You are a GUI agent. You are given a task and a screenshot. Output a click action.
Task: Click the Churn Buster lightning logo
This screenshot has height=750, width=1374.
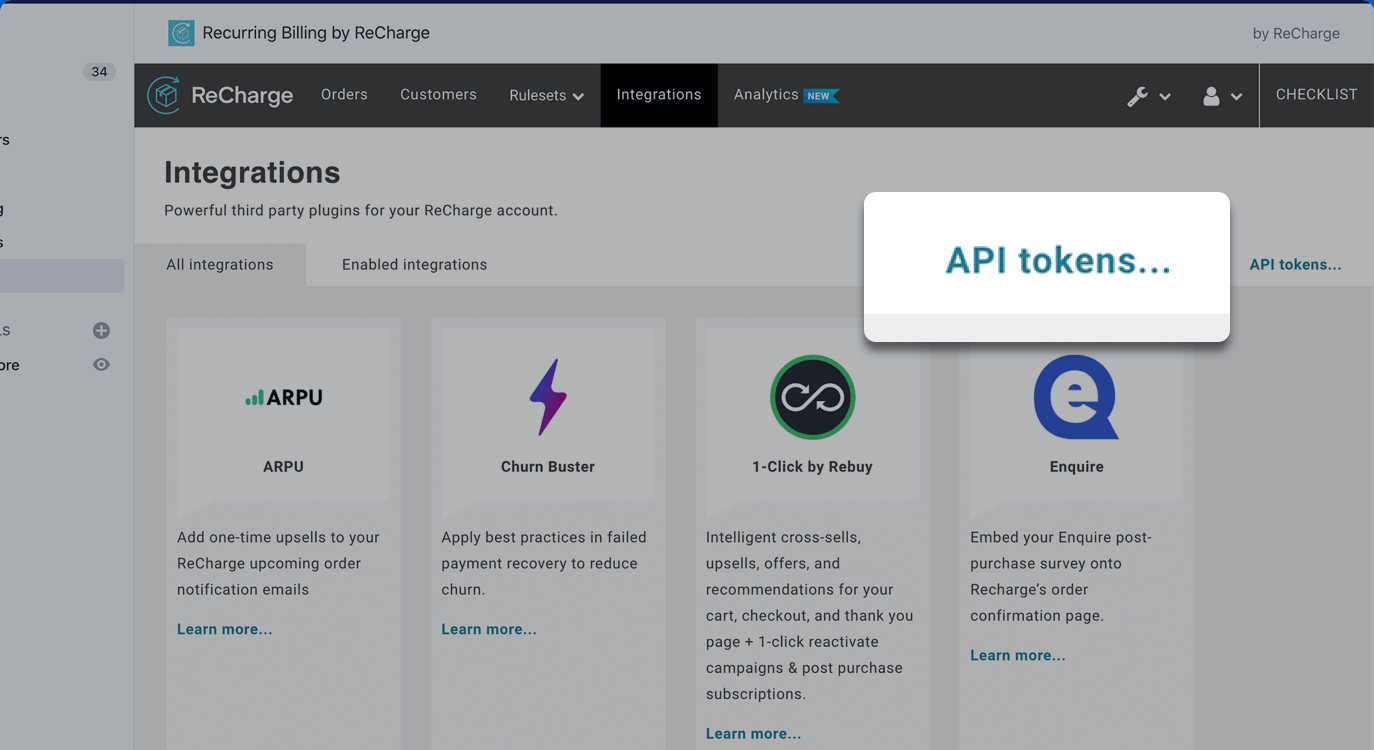(x=548, y=397)
